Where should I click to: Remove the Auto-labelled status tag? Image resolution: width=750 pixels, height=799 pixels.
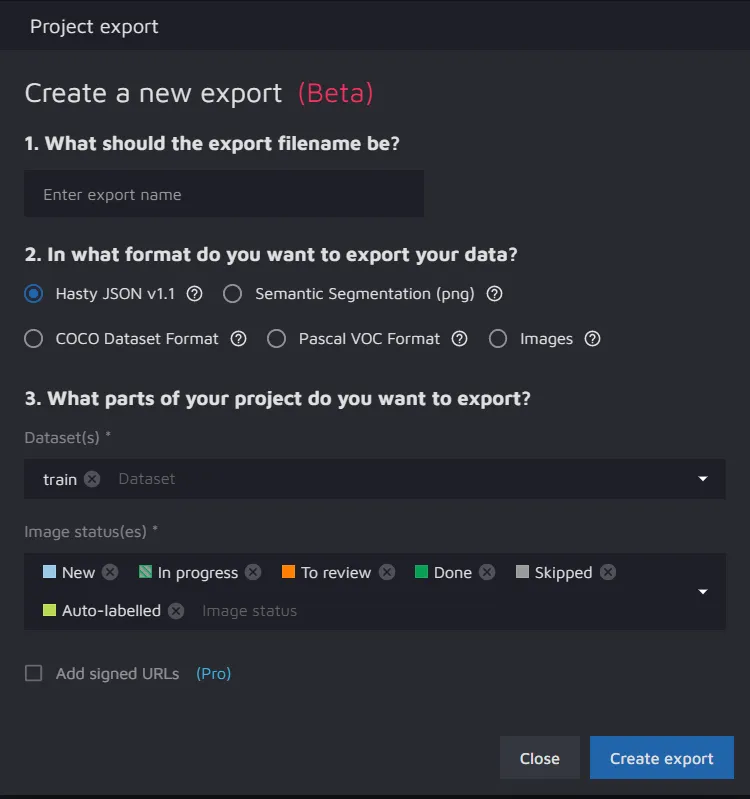point(176,610)
